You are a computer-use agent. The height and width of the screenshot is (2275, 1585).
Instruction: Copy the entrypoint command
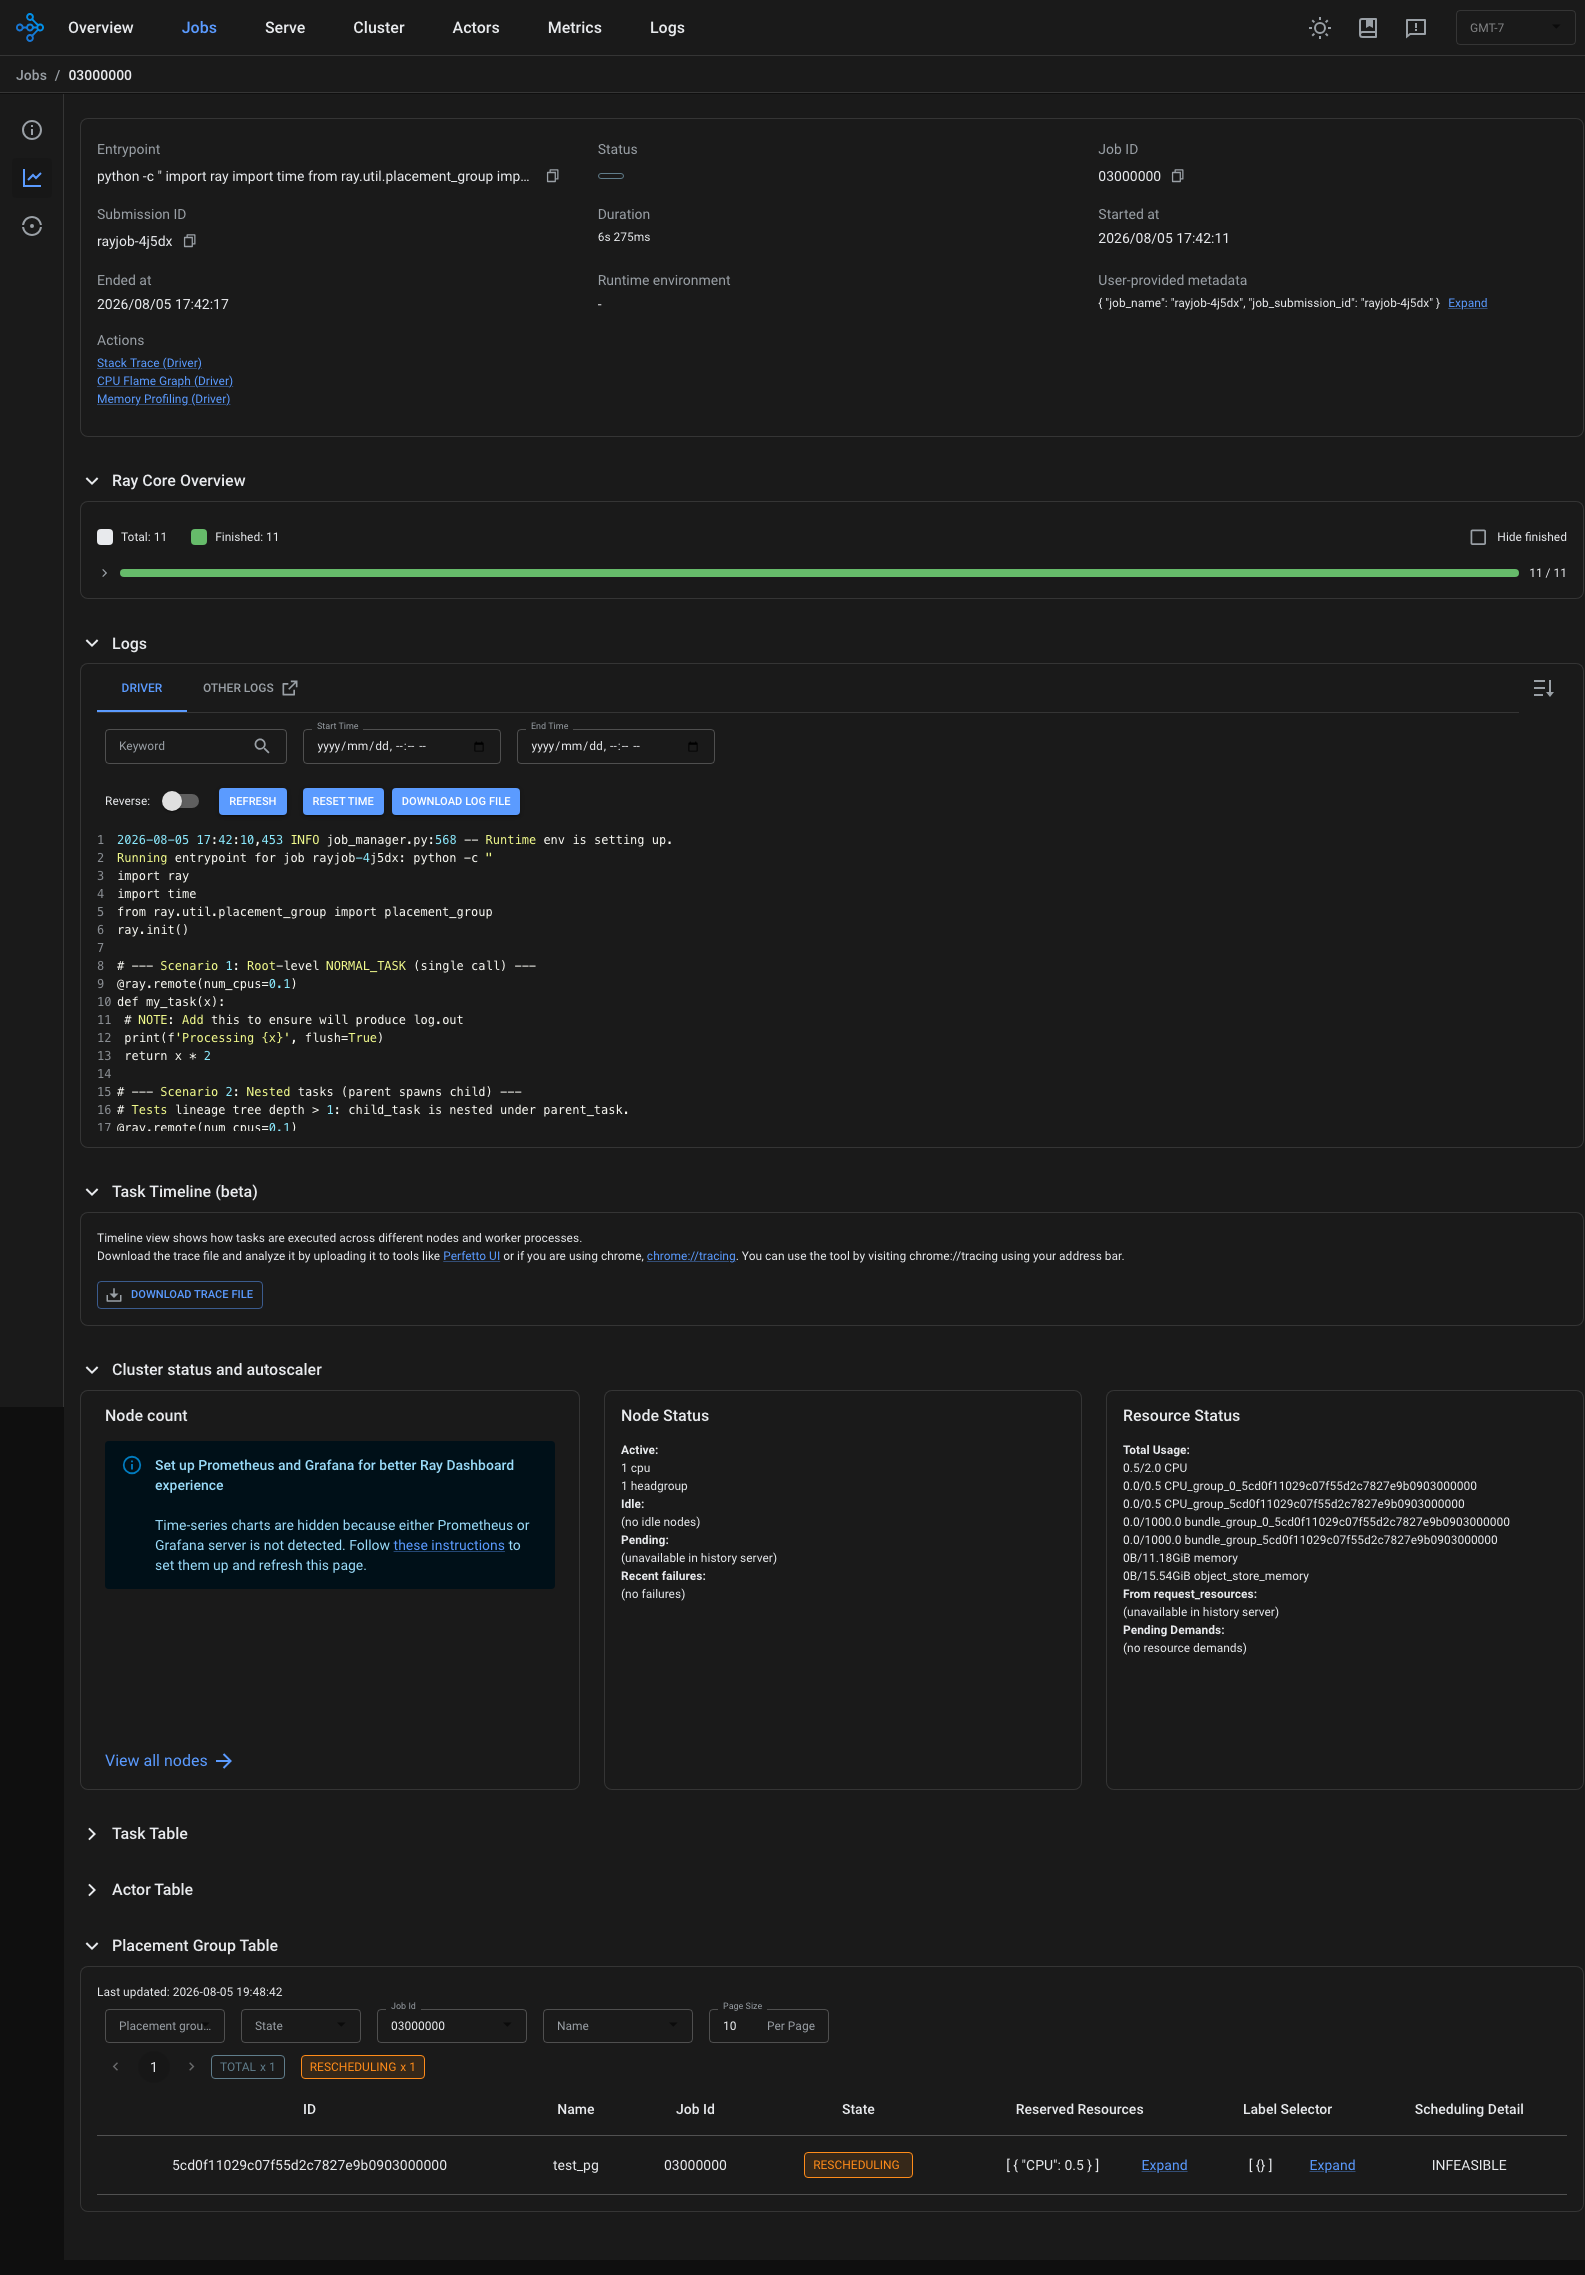pos(552,176)
